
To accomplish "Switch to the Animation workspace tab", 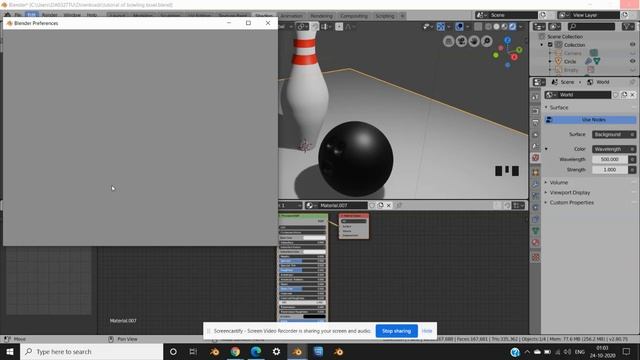I will (291, 16).
